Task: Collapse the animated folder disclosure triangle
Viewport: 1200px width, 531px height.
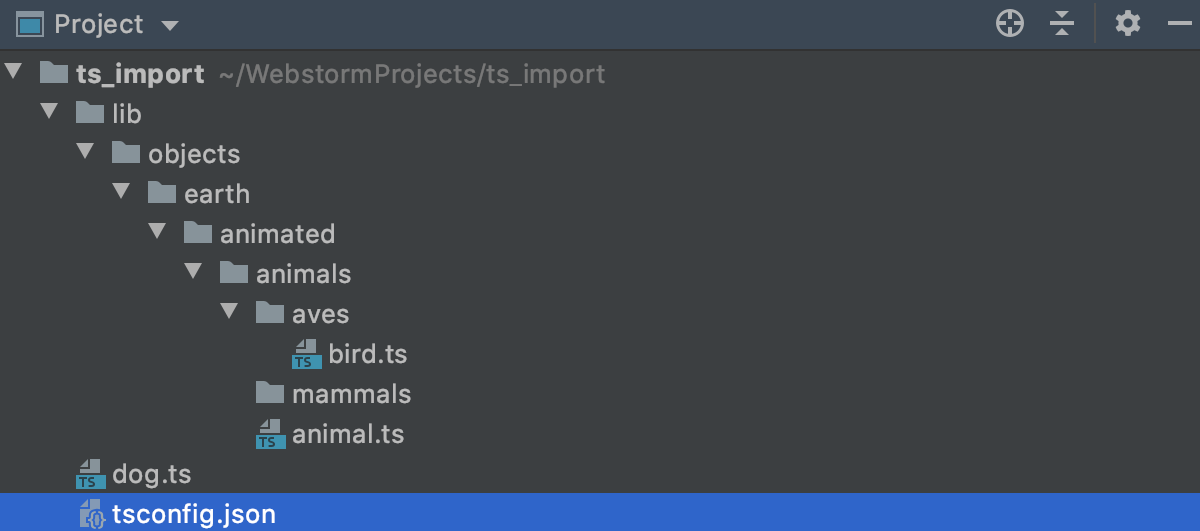Action: 158,233
